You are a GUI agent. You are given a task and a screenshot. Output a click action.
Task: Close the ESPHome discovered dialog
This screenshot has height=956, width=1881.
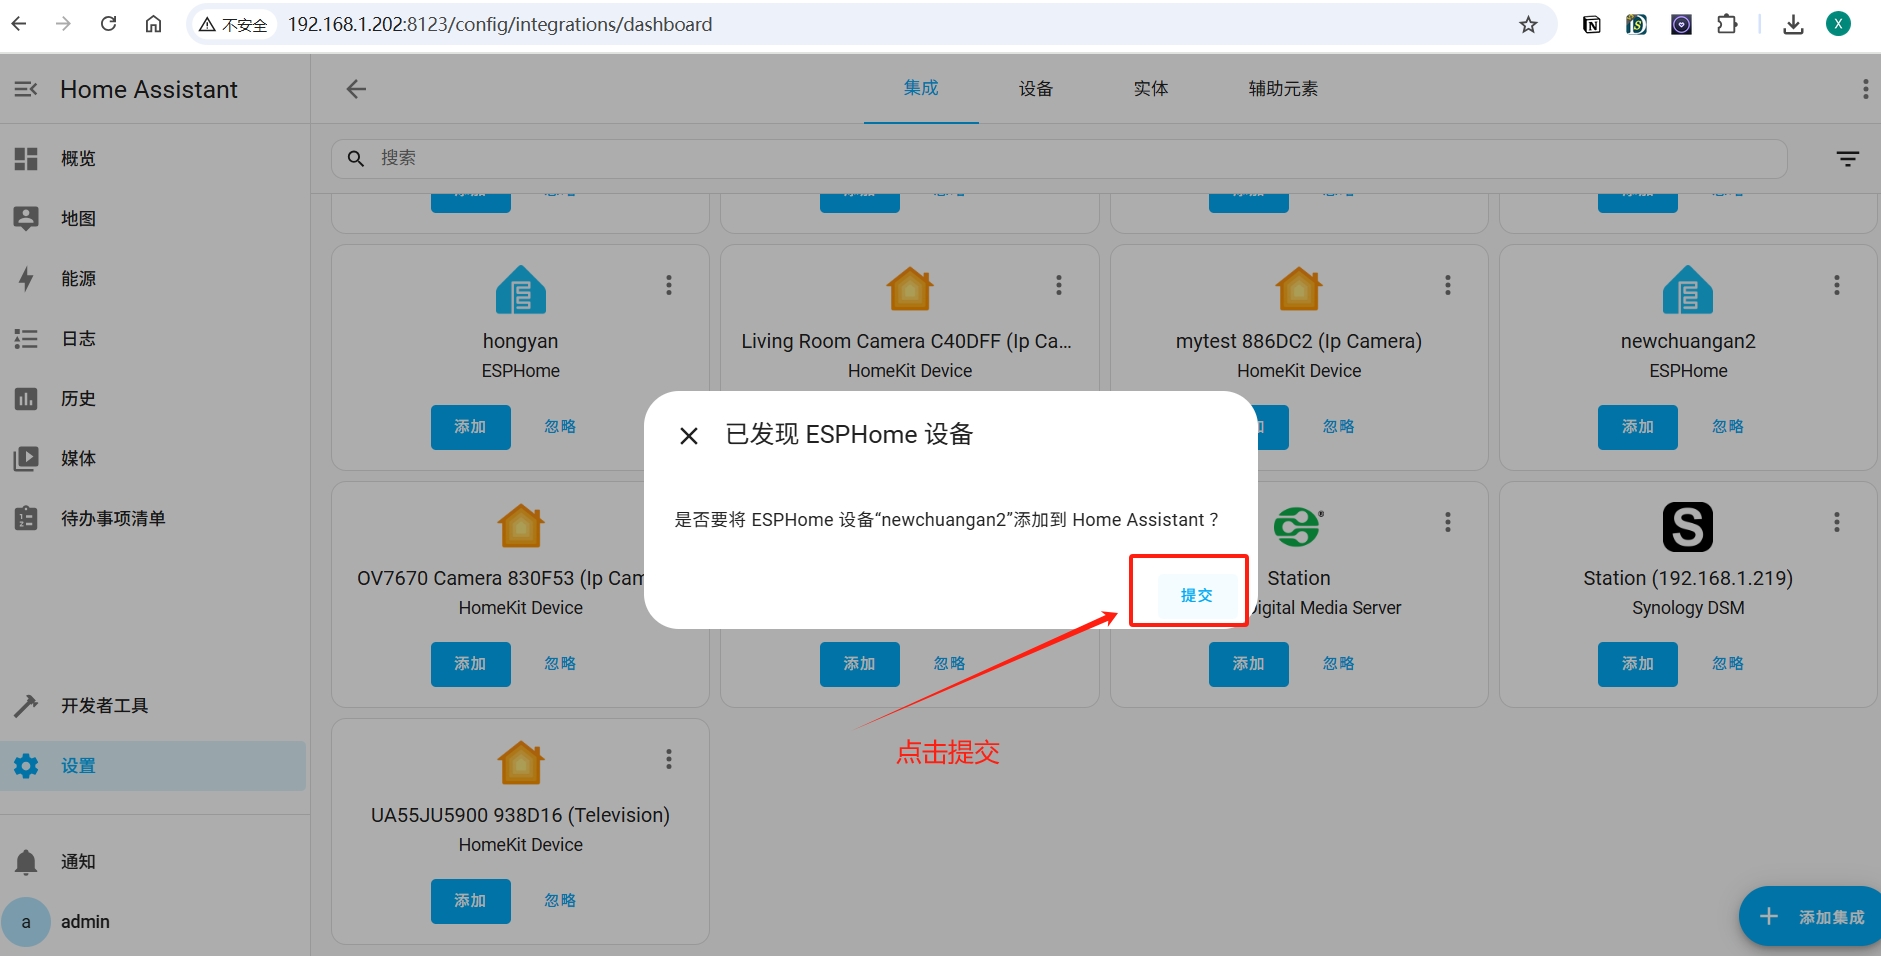(689, 436)
